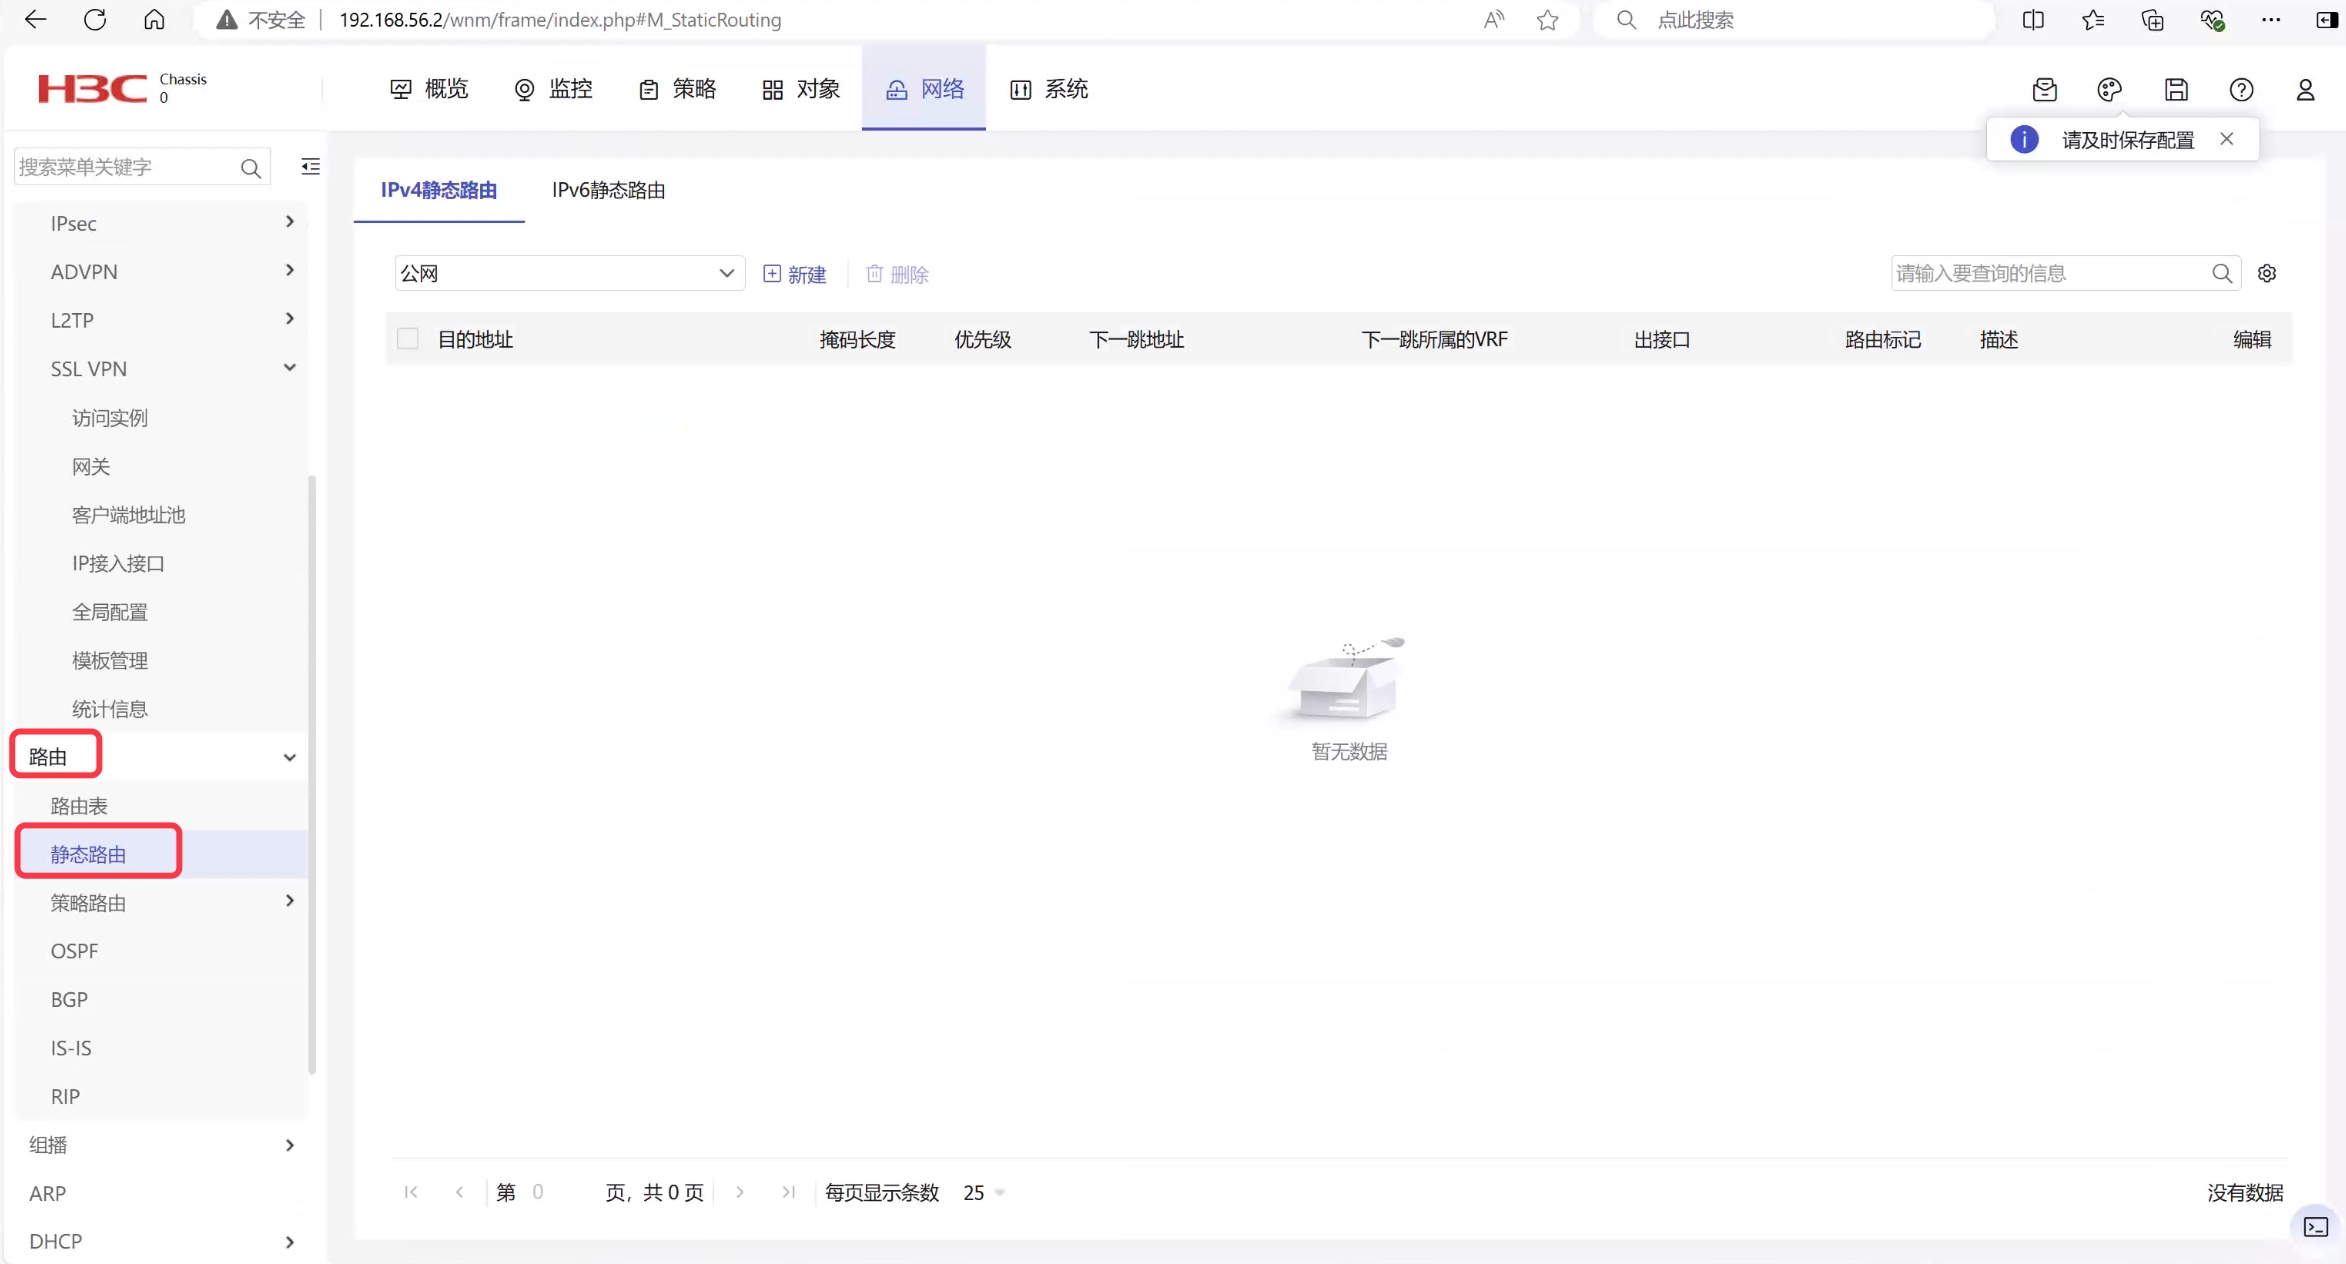The height and width of the screenshot is (1264, 2346).
Task: Open the user account icon
Action: tap(2306, 90)
